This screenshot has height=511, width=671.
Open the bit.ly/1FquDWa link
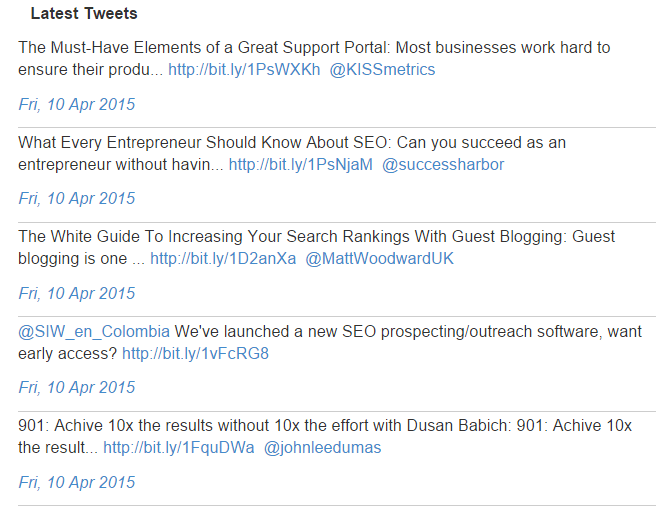[x=179, y=448]
